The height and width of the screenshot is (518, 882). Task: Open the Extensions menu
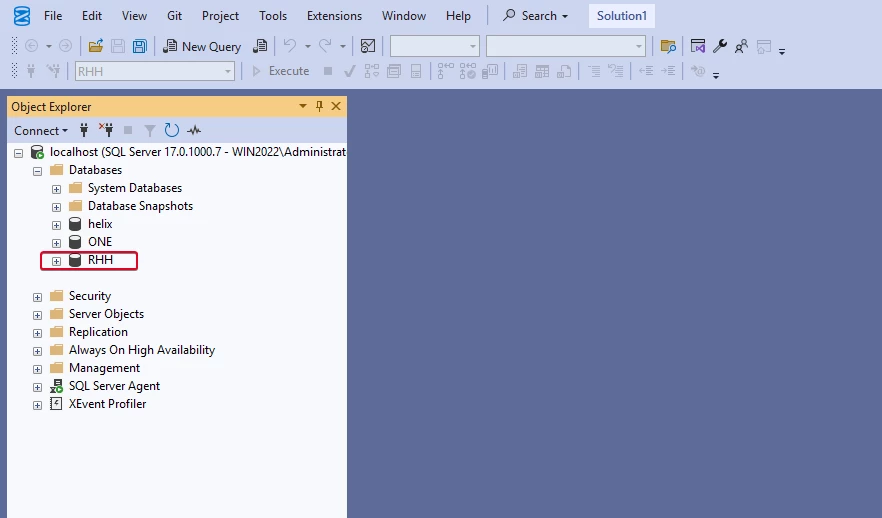[334, 16]
